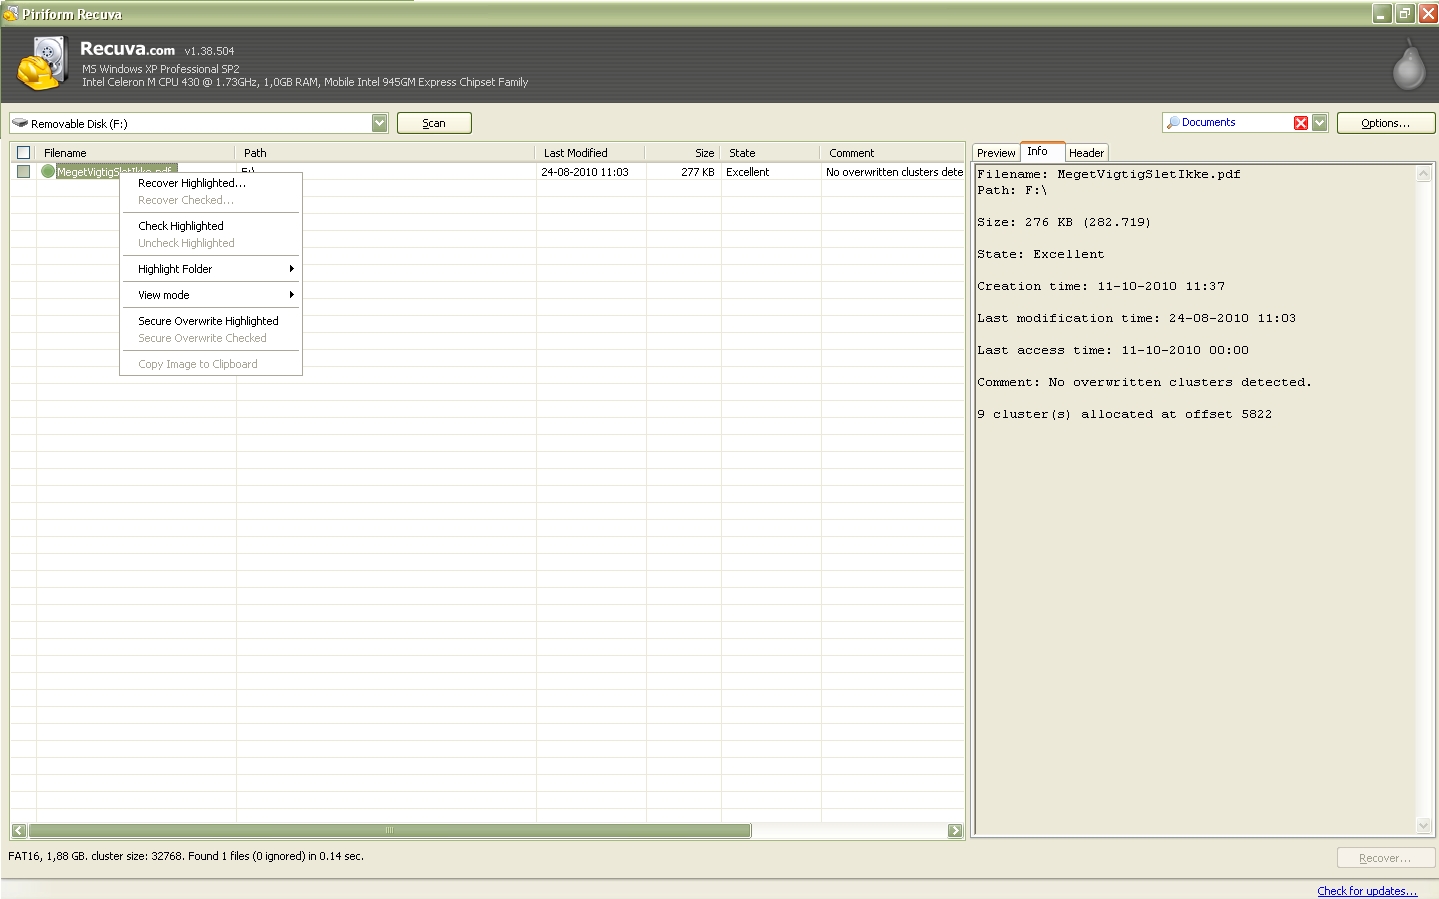Viewport: 1439px width, 899px height.
Task: Click the magnifier icon in the Documents filter box
Action: (x=1172, y=123)
